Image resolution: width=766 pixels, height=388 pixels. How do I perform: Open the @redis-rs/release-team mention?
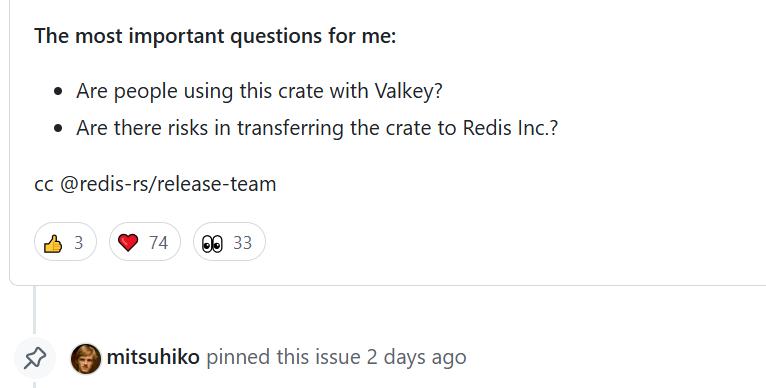[x=168, y=184]
